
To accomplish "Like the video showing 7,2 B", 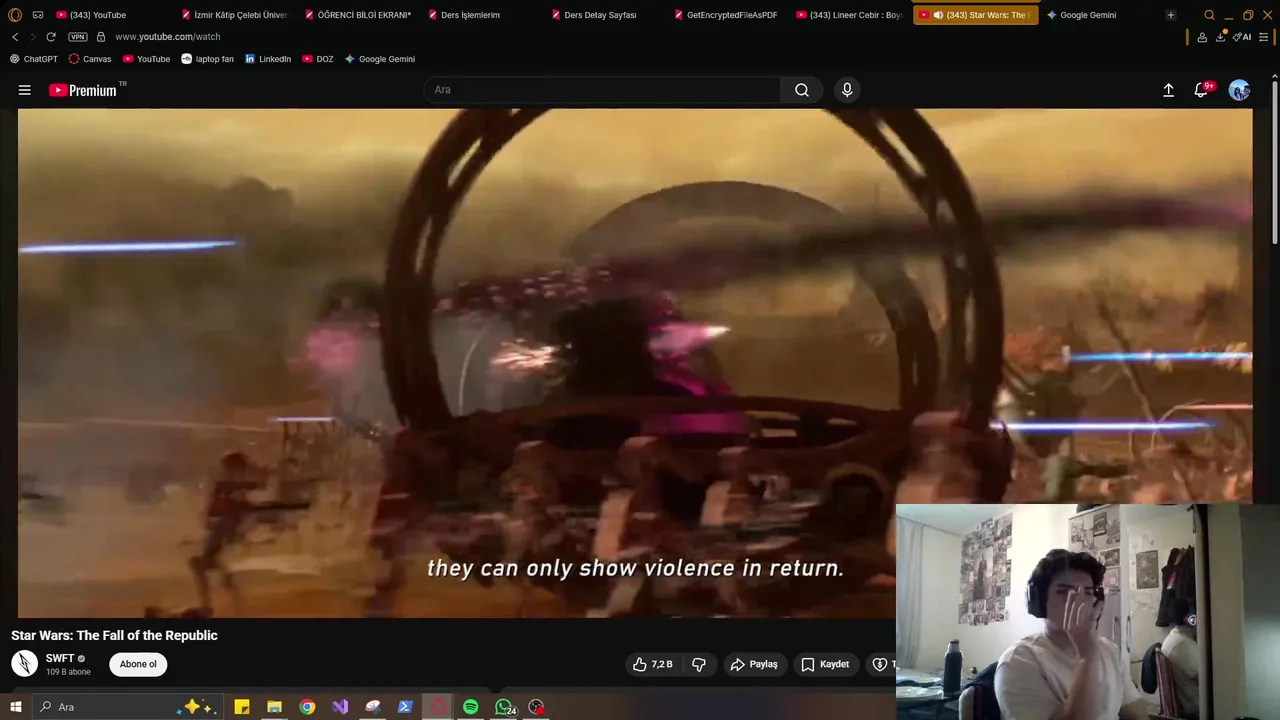I will click(652, 664).
